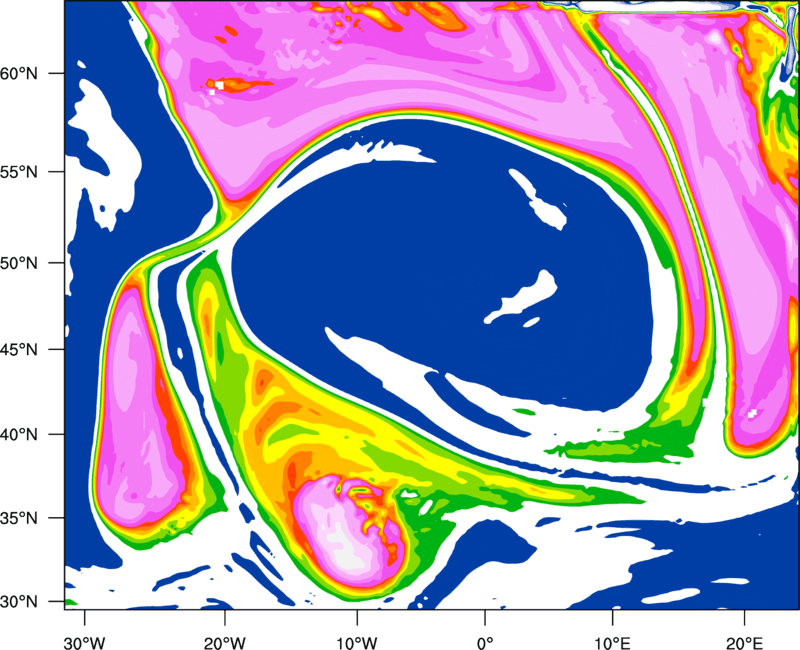Click the 50°N latitude axis label
Viewport: 800px width, 650px height.
19,263
